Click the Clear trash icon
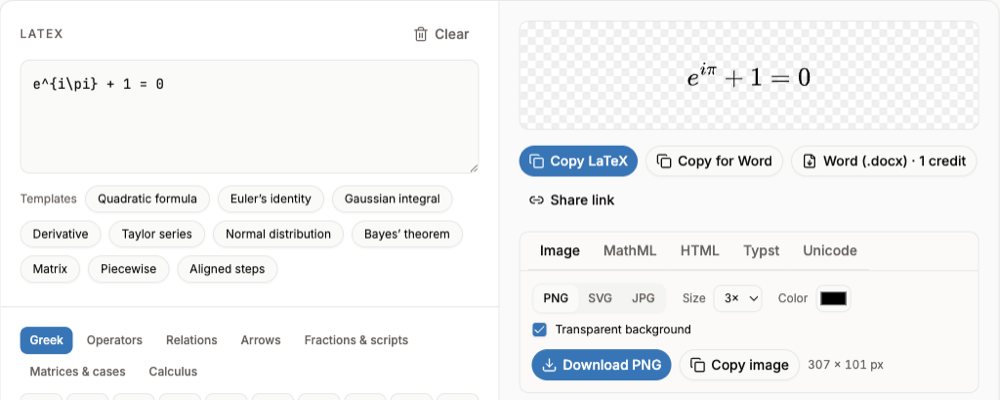This screenshot has height=400, width=1000. (x=421, y=34)
